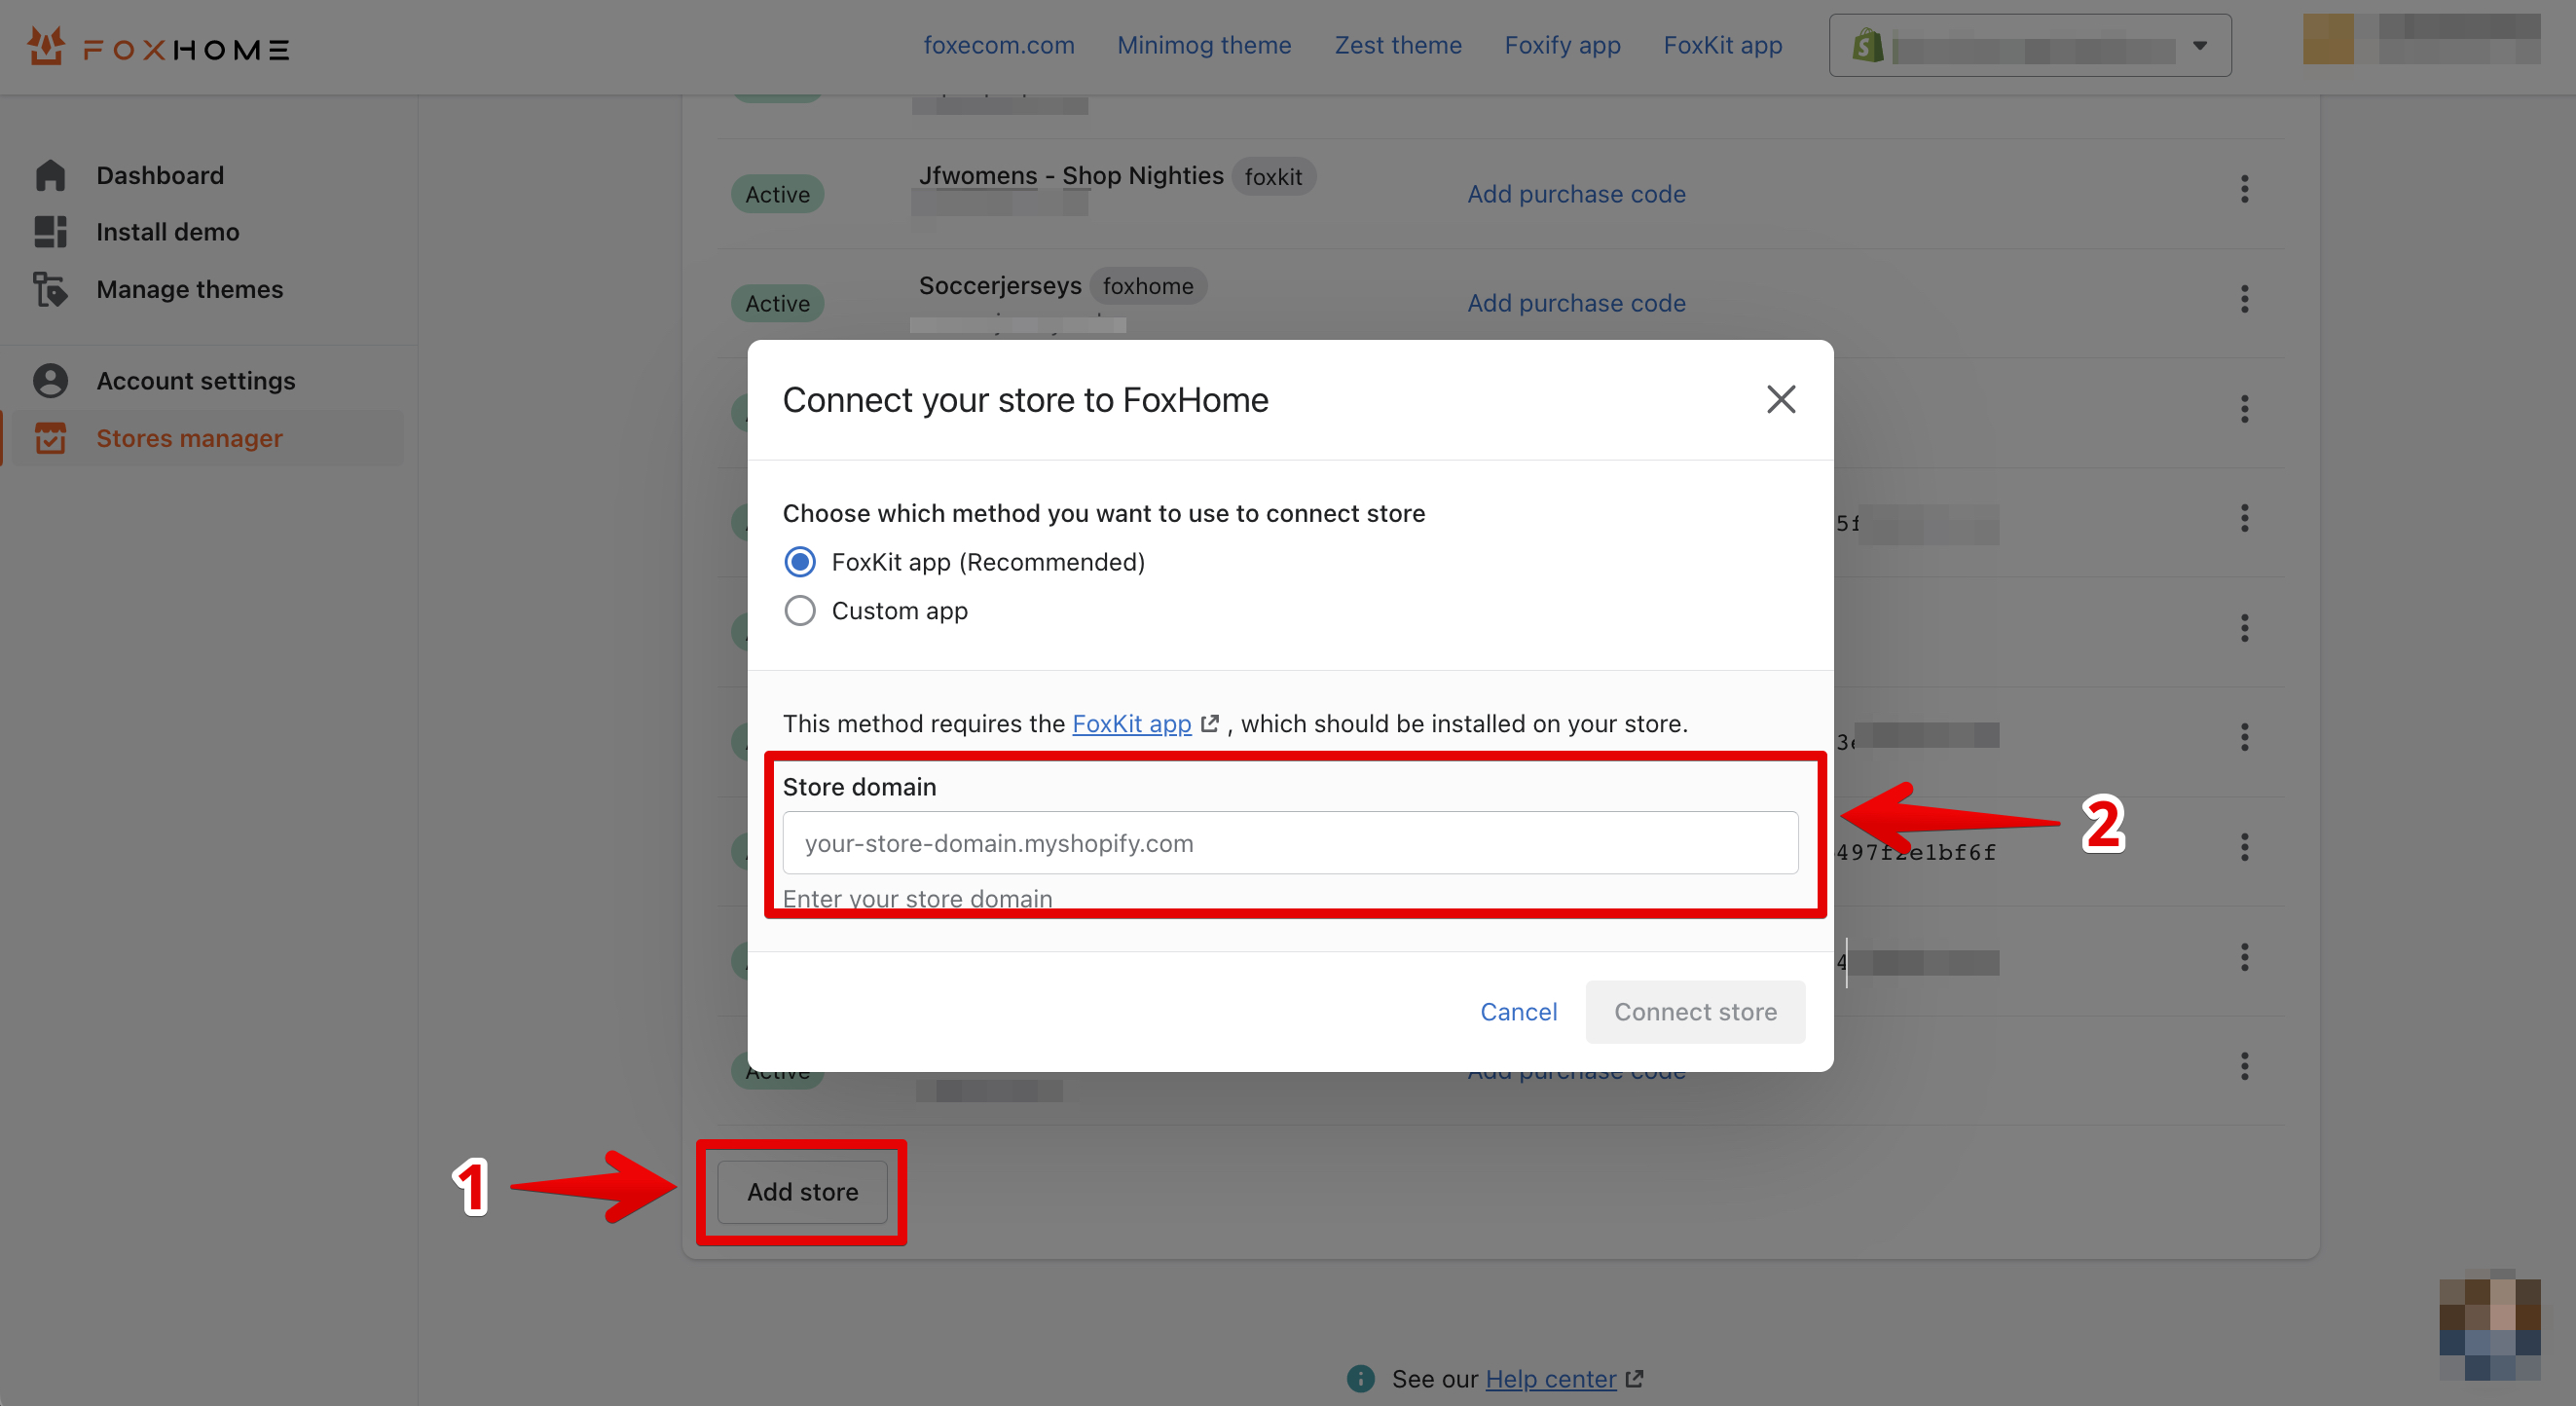Focus the Store domain input field
This screenshot has width=2576, height=1406.
click(x=1290, y=843)
